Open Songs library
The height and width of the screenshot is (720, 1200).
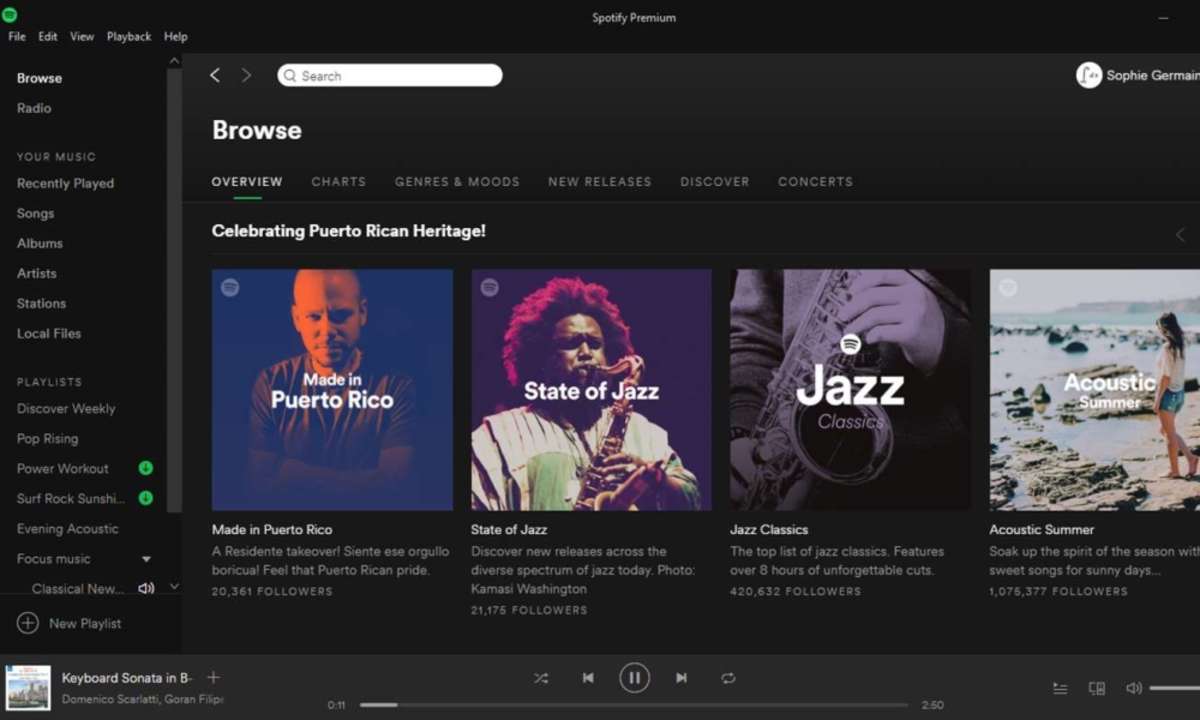coord(35,213)
